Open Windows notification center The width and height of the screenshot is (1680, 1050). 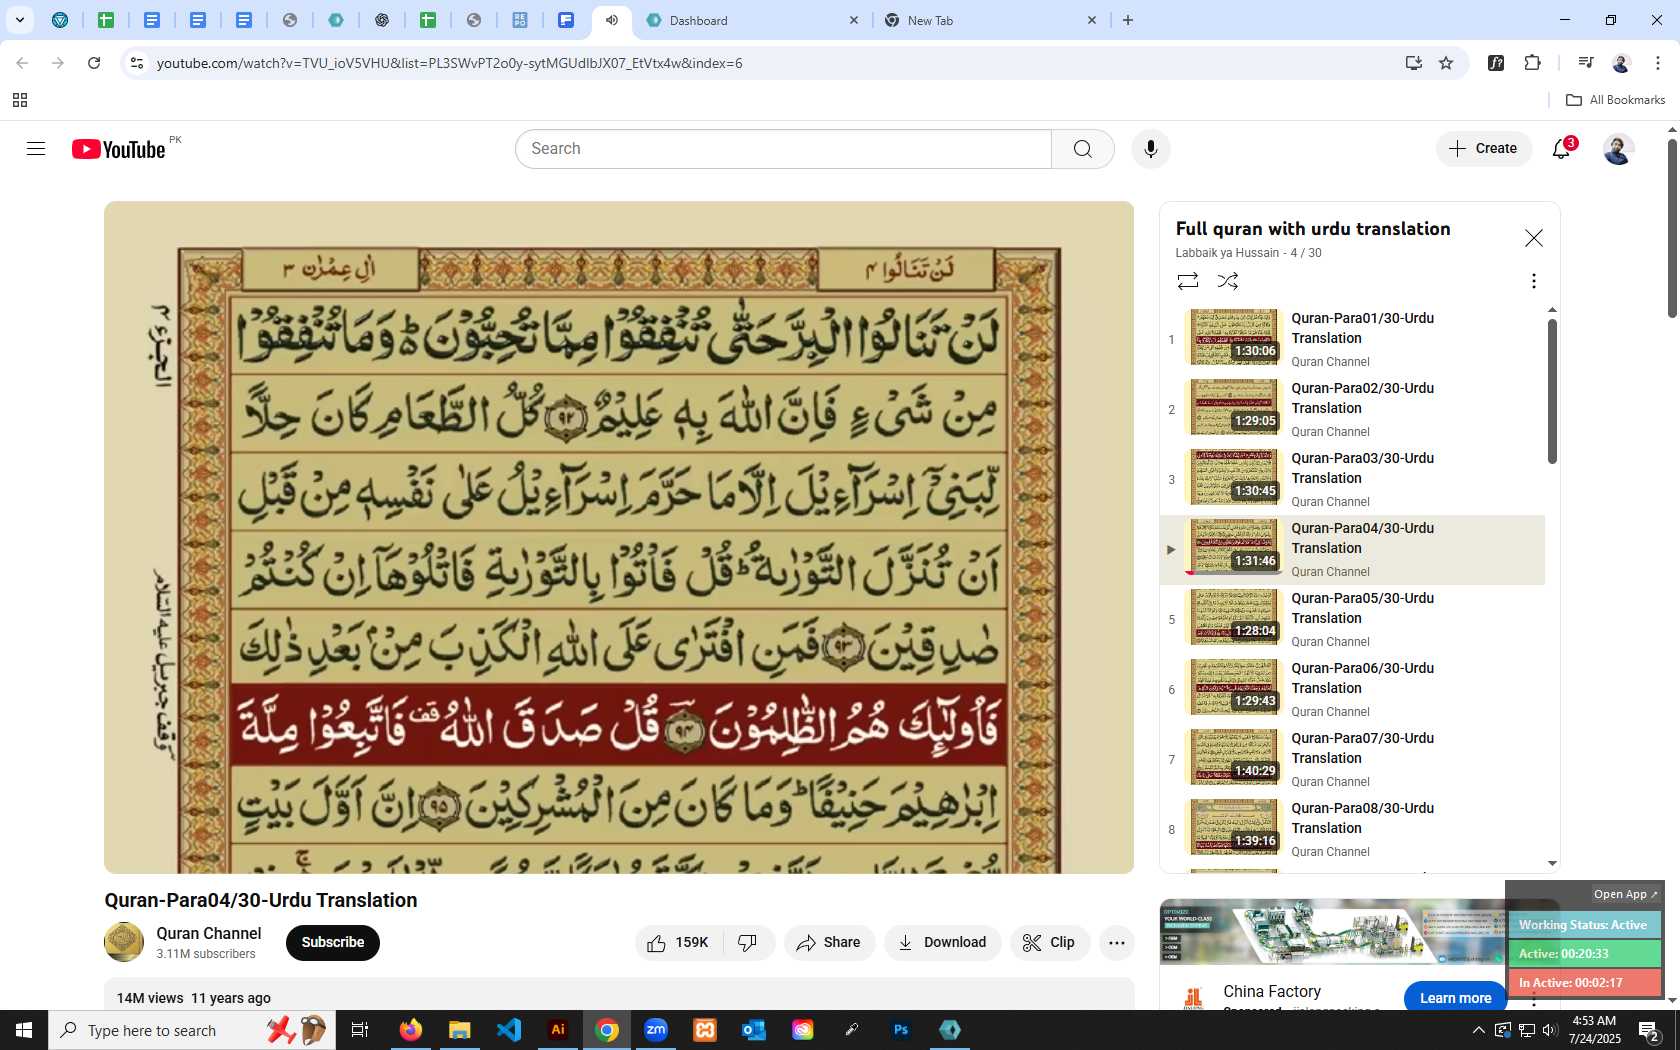(1649, 1030)
